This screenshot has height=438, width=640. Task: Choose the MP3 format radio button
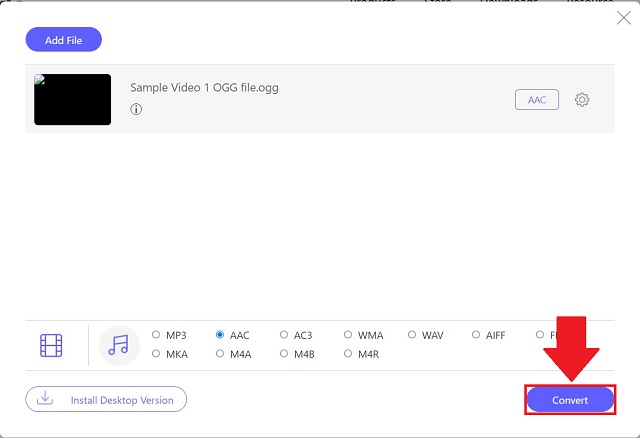point(156,335)
